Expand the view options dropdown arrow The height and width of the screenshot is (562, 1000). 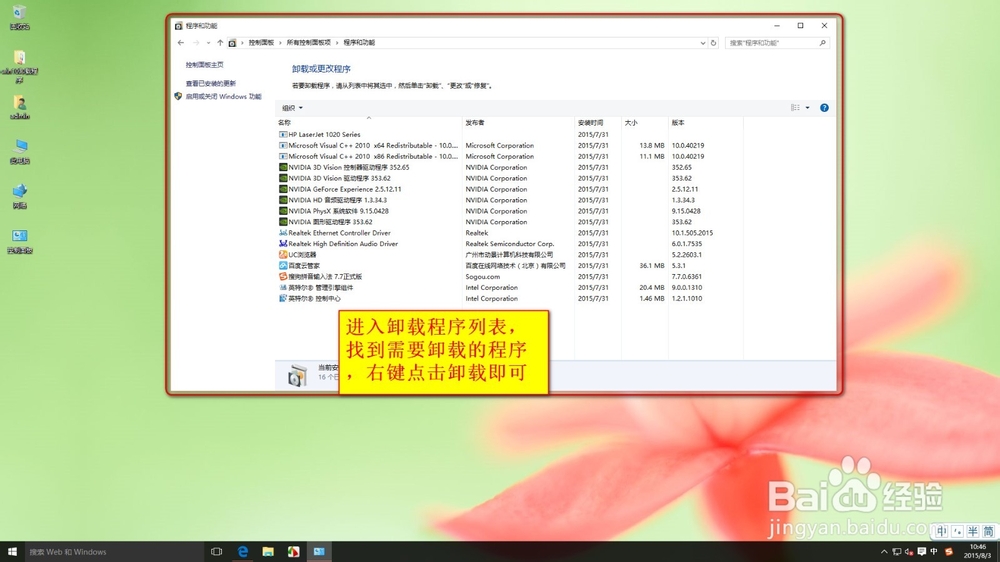(807, 108)
